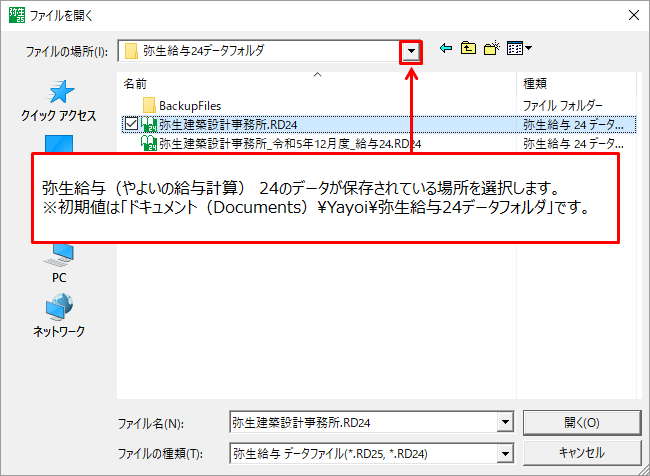
Task: Open the view menu icon
Action: pyautogui.click(x=519, y=49)
